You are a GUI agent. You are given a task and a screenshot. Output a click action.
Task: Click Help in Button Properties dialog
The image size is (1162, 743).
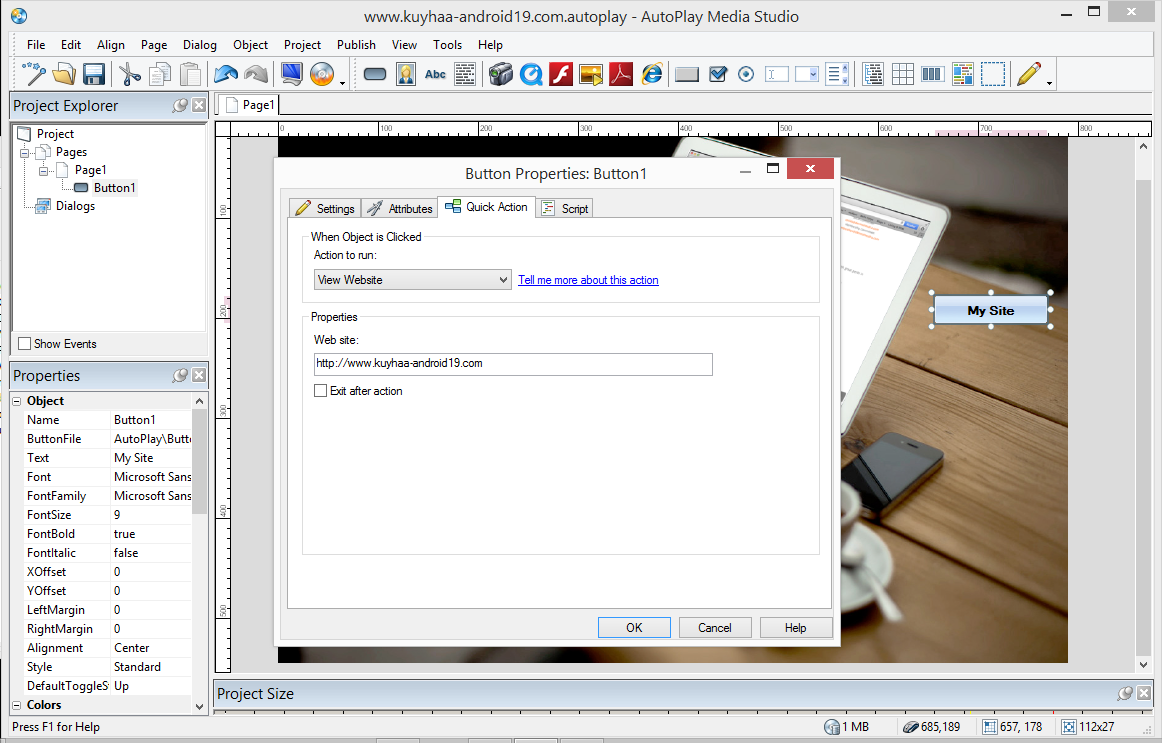pyautogui.click(x=796, y=627)
